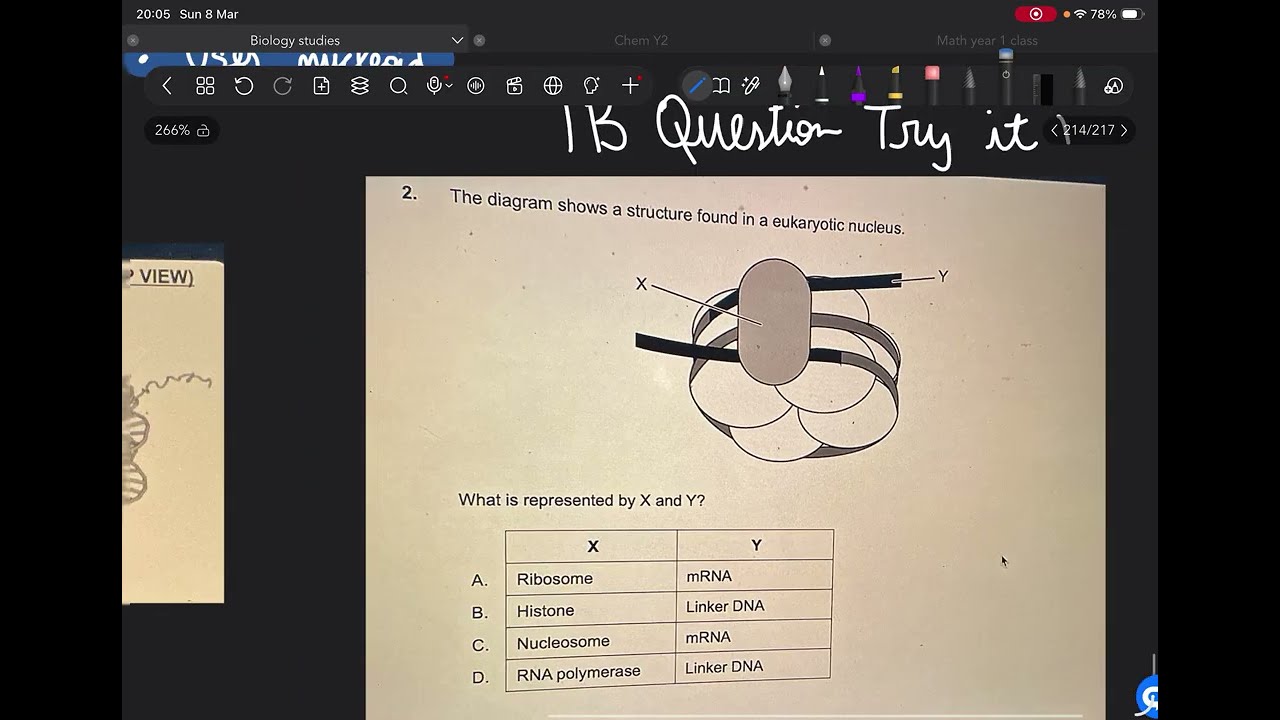Close the Math year 1 class tab
Viewport: 1280px width, 720px height.
pyautogui.click(x=825, y=41)
